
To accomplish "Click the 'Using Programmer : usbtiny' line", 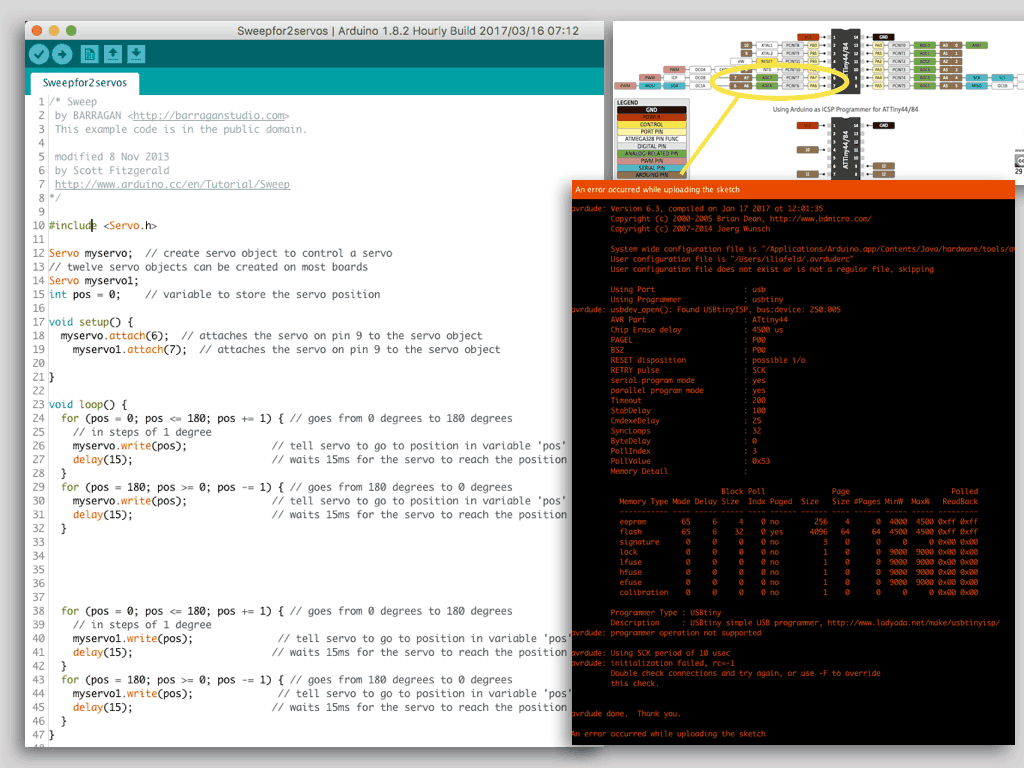I will [x=697, y=299].
